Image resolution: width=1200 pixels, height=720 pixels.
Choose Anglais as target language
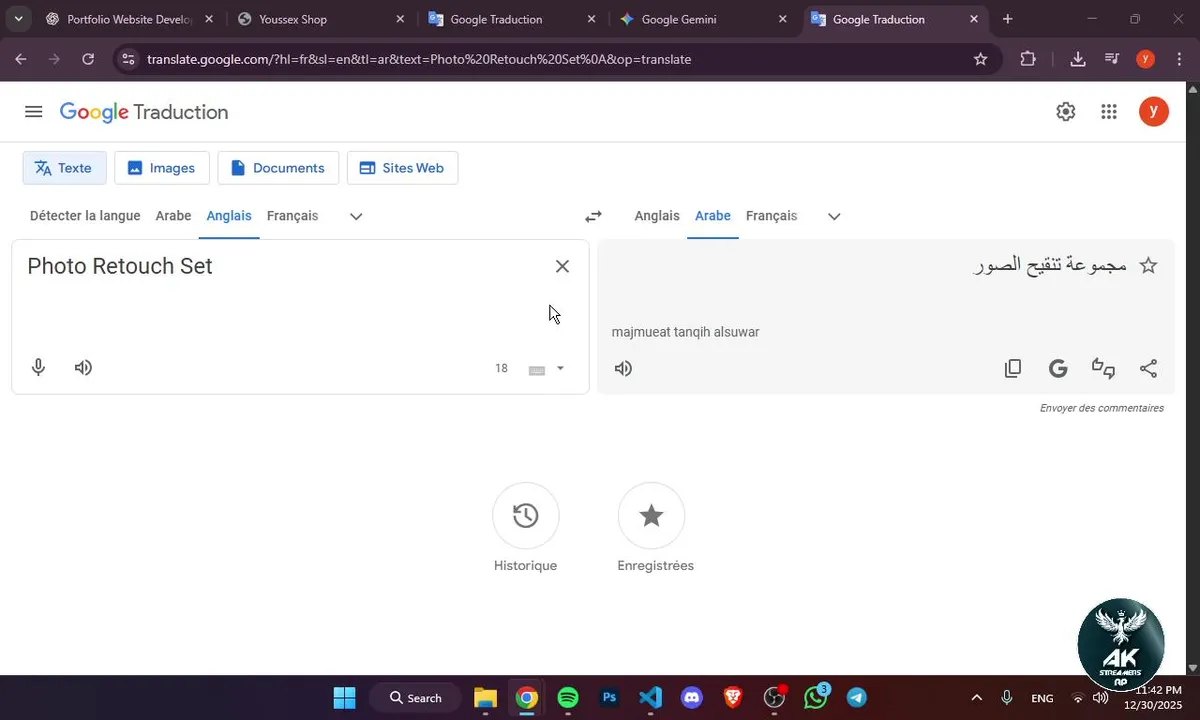point(657,216)
